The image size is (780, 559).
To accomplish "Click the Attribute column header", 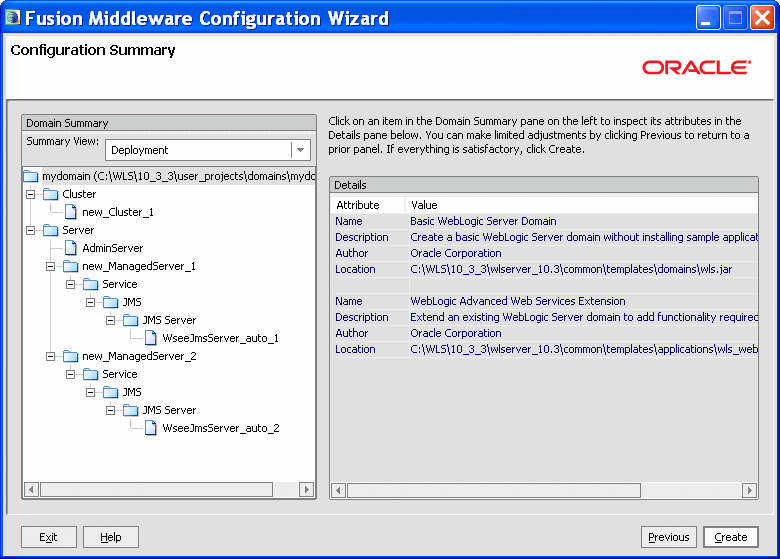I will click(x=368, y=205).
